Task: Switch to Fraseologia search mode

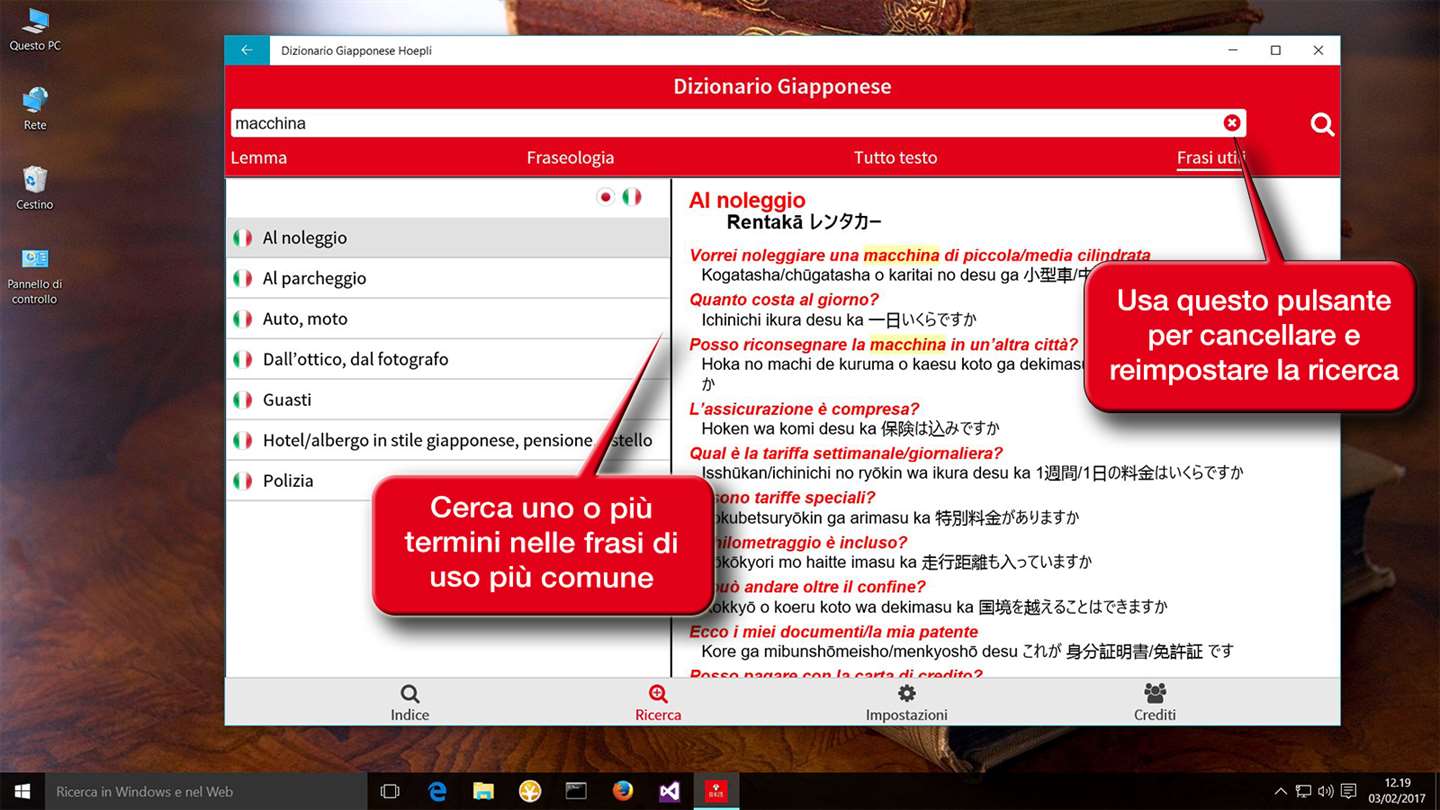Action: [570, 157]
